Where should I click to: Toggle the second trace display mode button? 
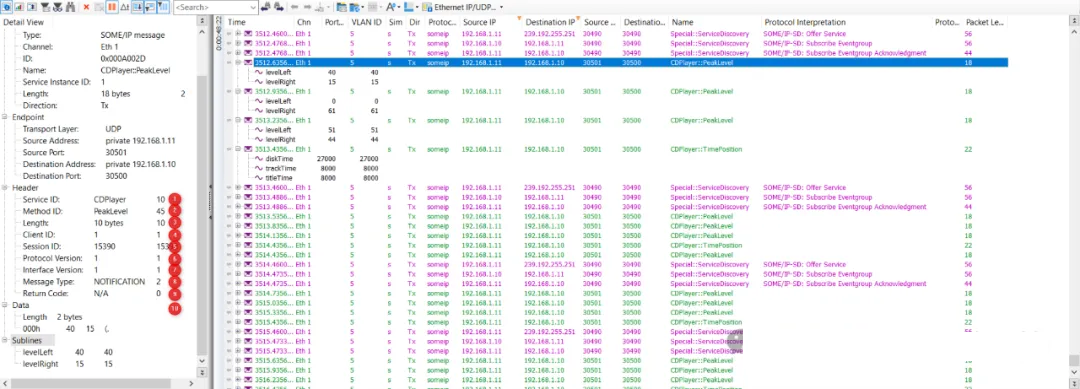(x=150, y=7)
